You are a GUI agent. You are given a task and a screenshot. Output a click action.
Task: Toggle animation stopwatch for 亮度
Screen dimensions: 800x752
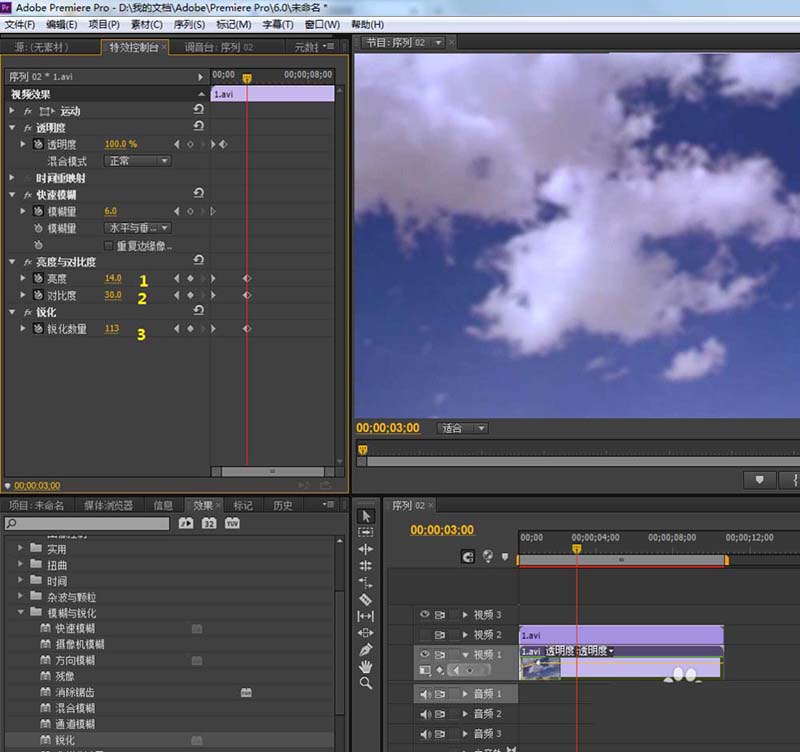[x=38, y=279]
